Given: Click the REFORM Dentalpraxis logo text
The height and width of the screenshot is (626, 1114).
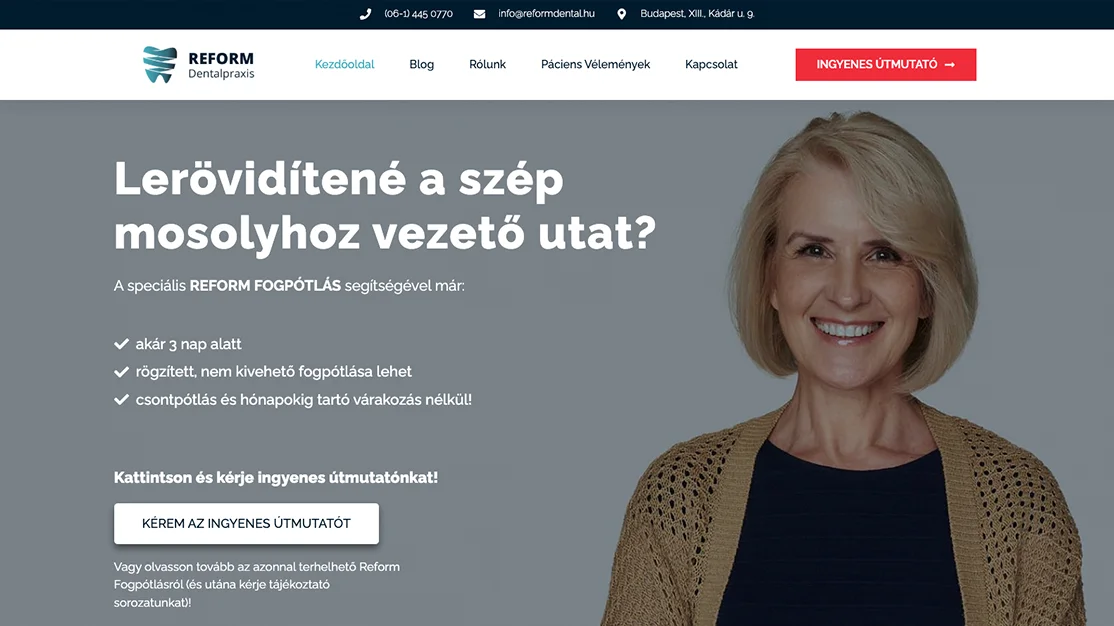Looking at the screenshot, I should [221, 65].
